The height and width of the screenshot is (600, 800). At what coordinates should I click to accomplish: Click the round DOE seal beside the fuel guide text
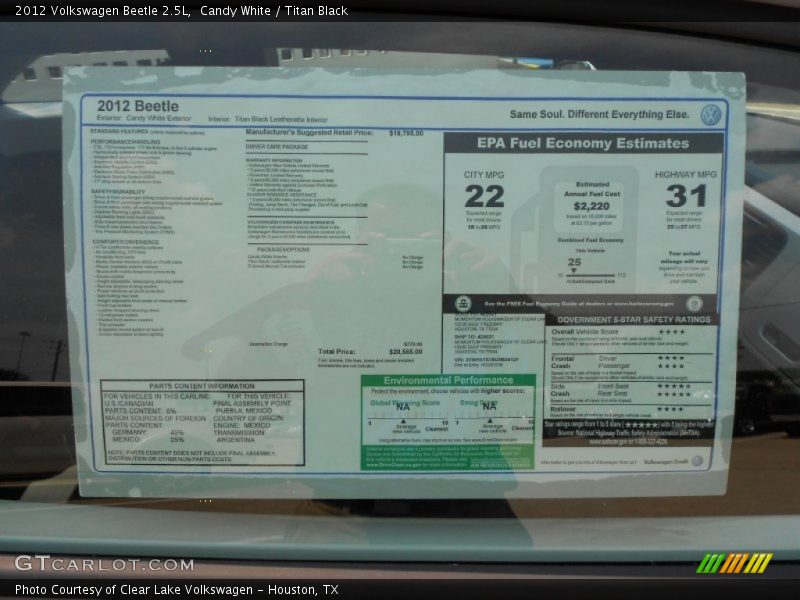694,304
